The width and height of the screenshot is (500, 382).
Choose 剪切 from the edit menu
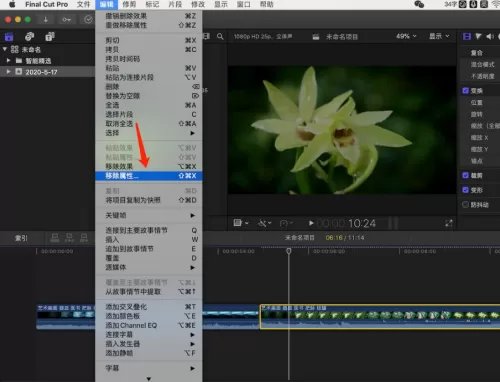[149, 40]
